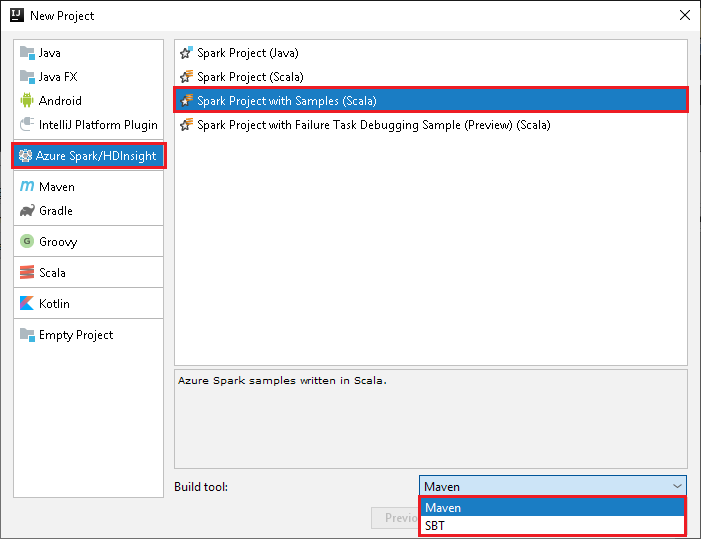Image resolution: width=701 pixels, height=539 pixels.
Task: Select the Groovy project type
Action: tap(89, 241)
